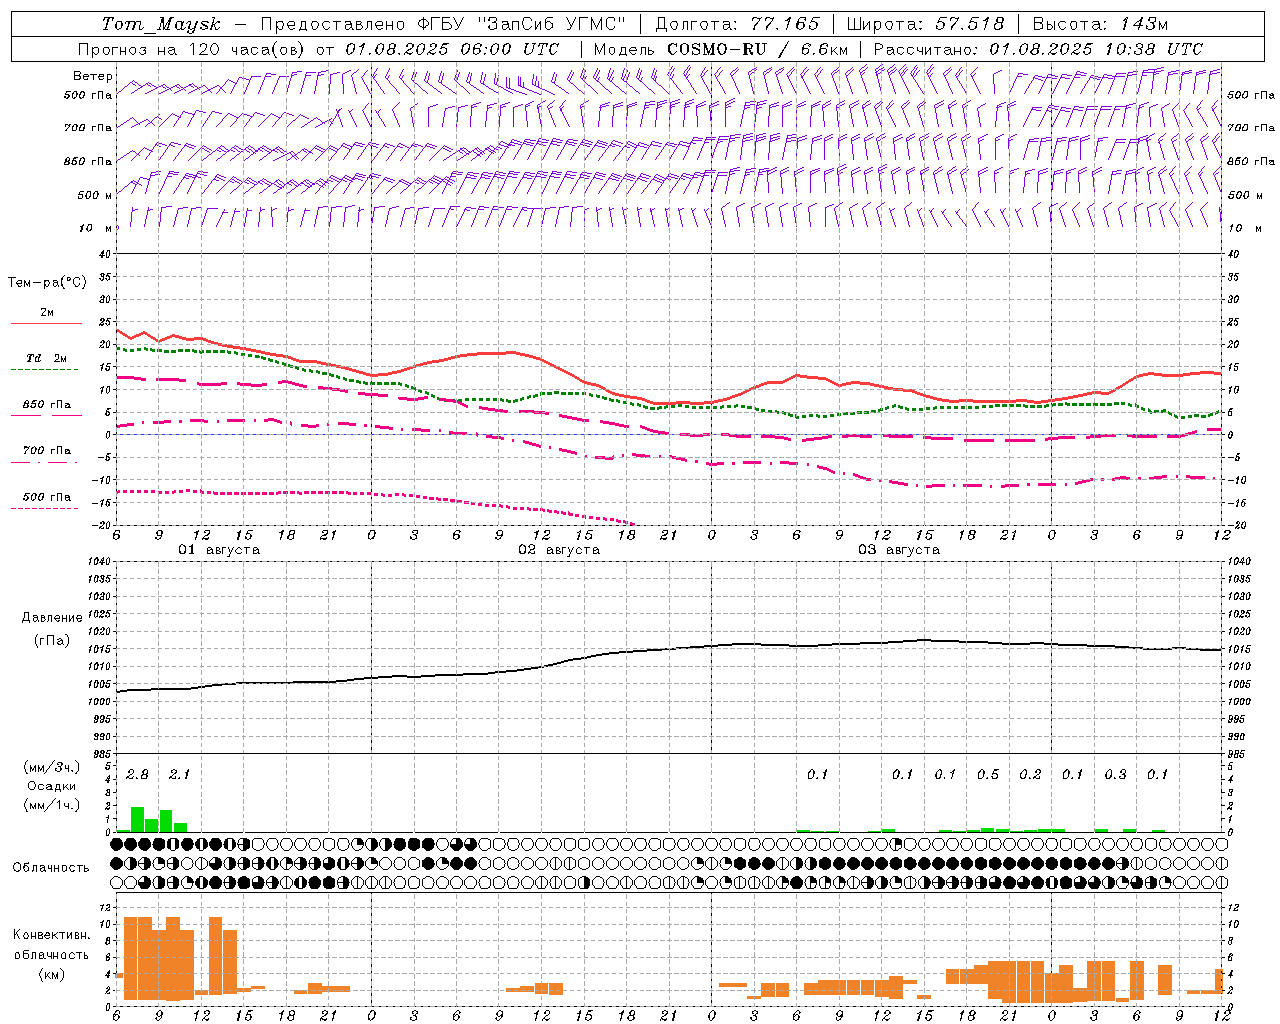Click the Давление panel label
The image size is (1280, 1024).
coord(52,618)
